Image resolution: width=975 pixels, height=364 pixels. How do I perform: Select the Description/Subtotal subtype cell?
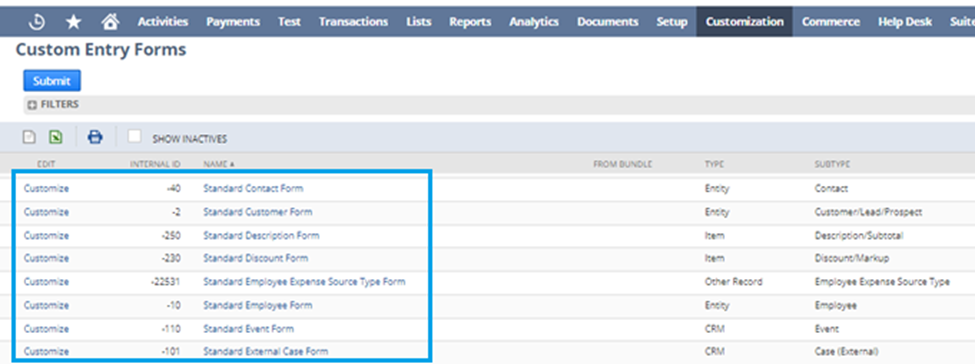pos(859,235)
